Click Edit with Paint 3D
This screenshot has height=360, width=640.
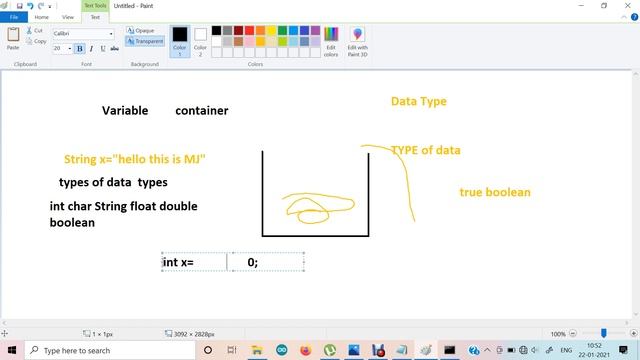(x=358, y=41)
